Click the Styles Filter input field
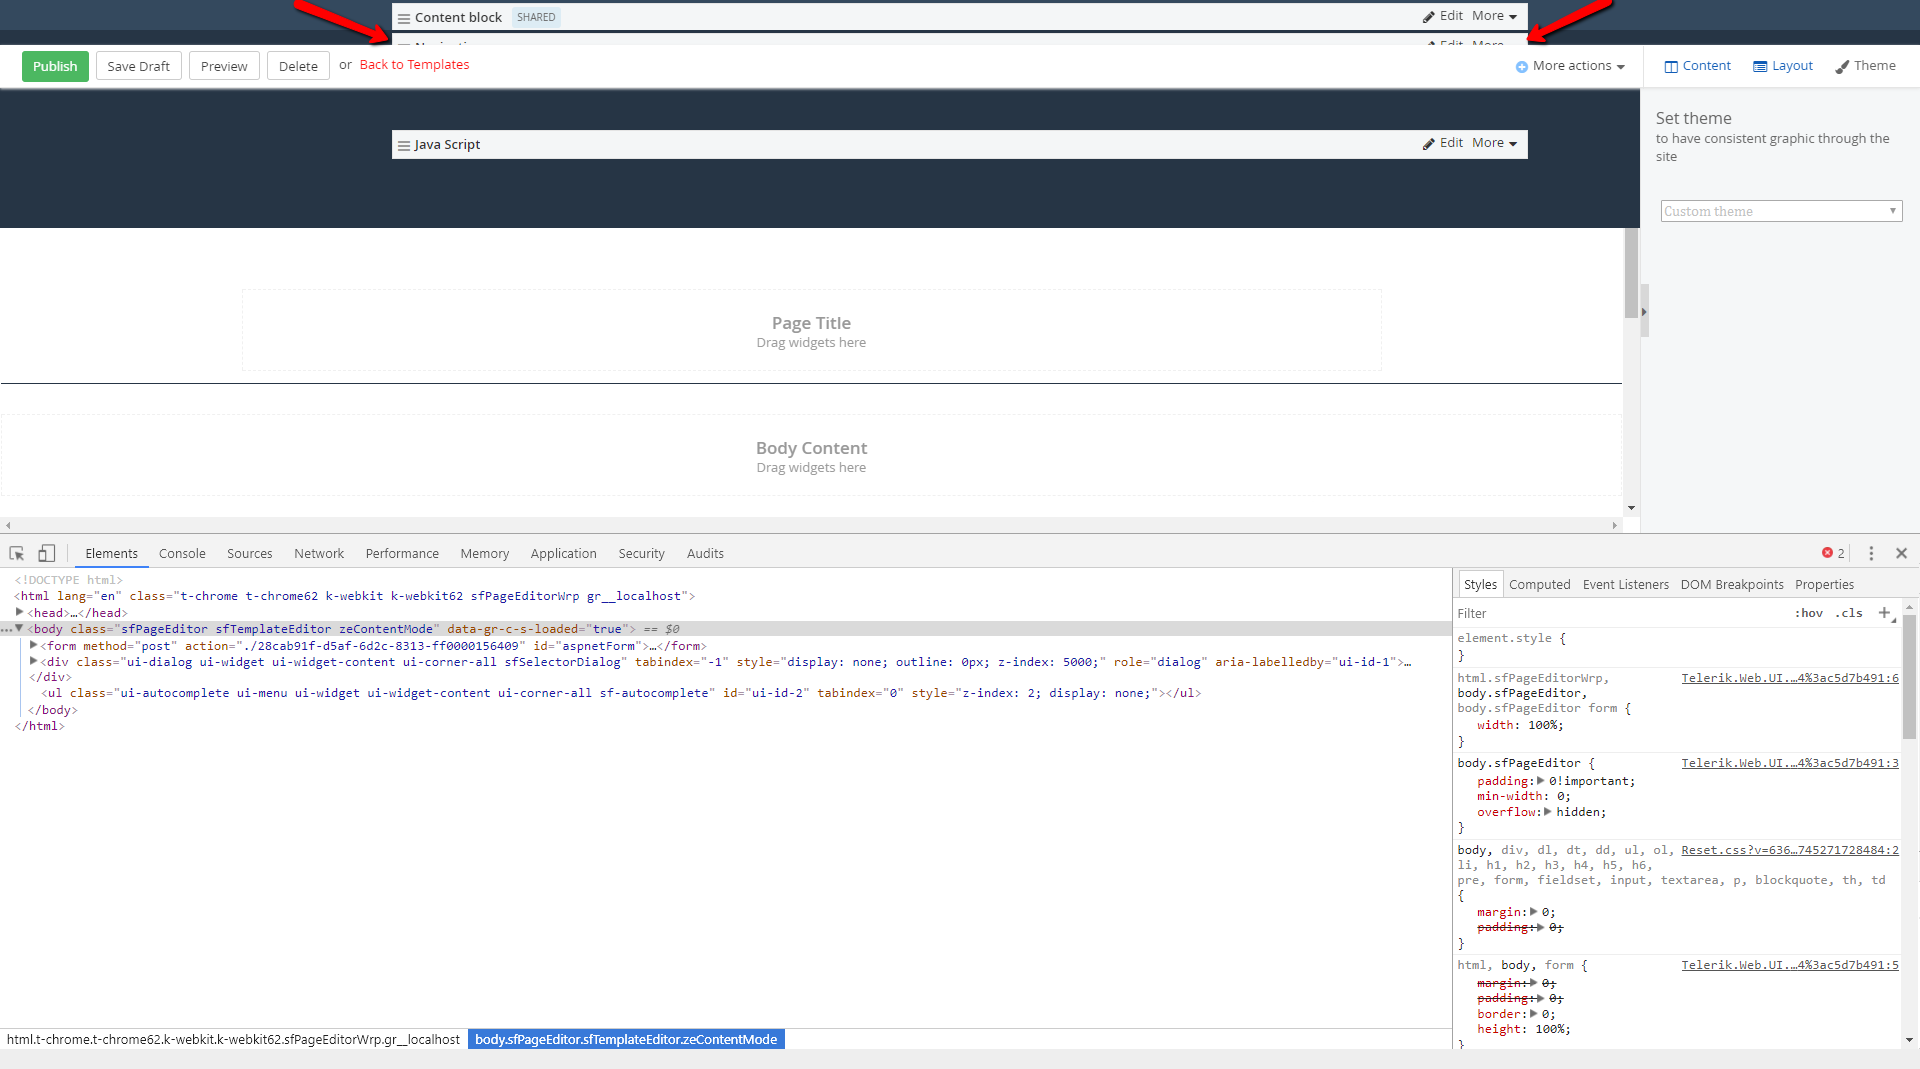1920x1069 pixels. click(x=1620, y=613)
